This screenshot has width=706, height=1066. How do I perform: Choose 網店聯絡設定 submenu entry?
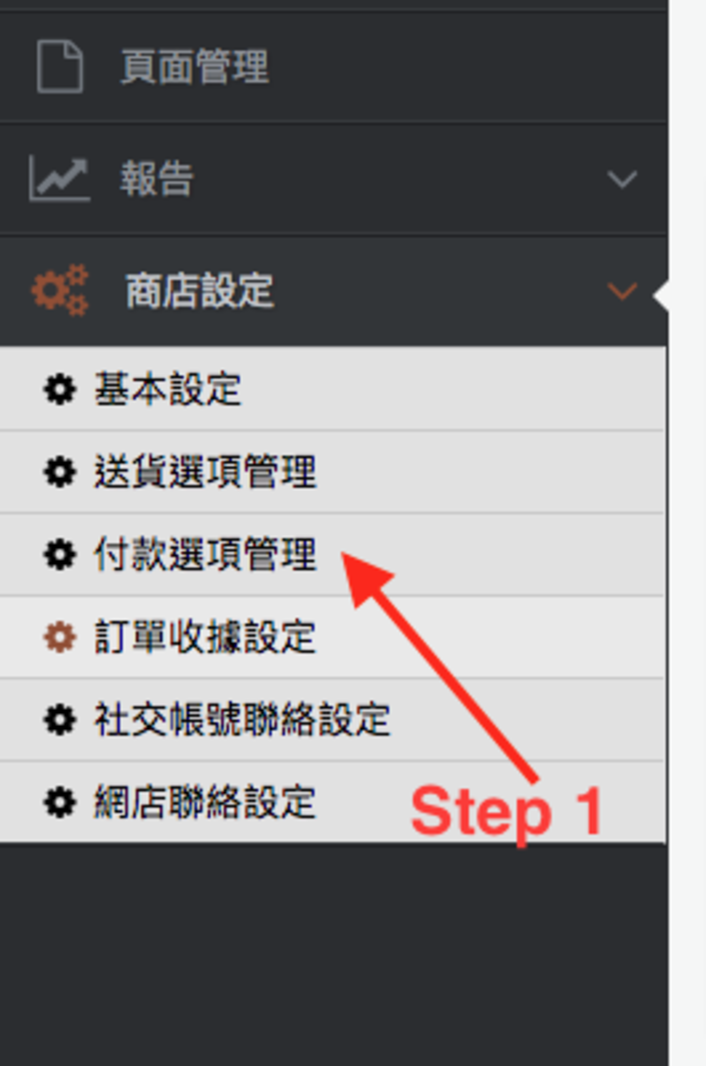332,802
